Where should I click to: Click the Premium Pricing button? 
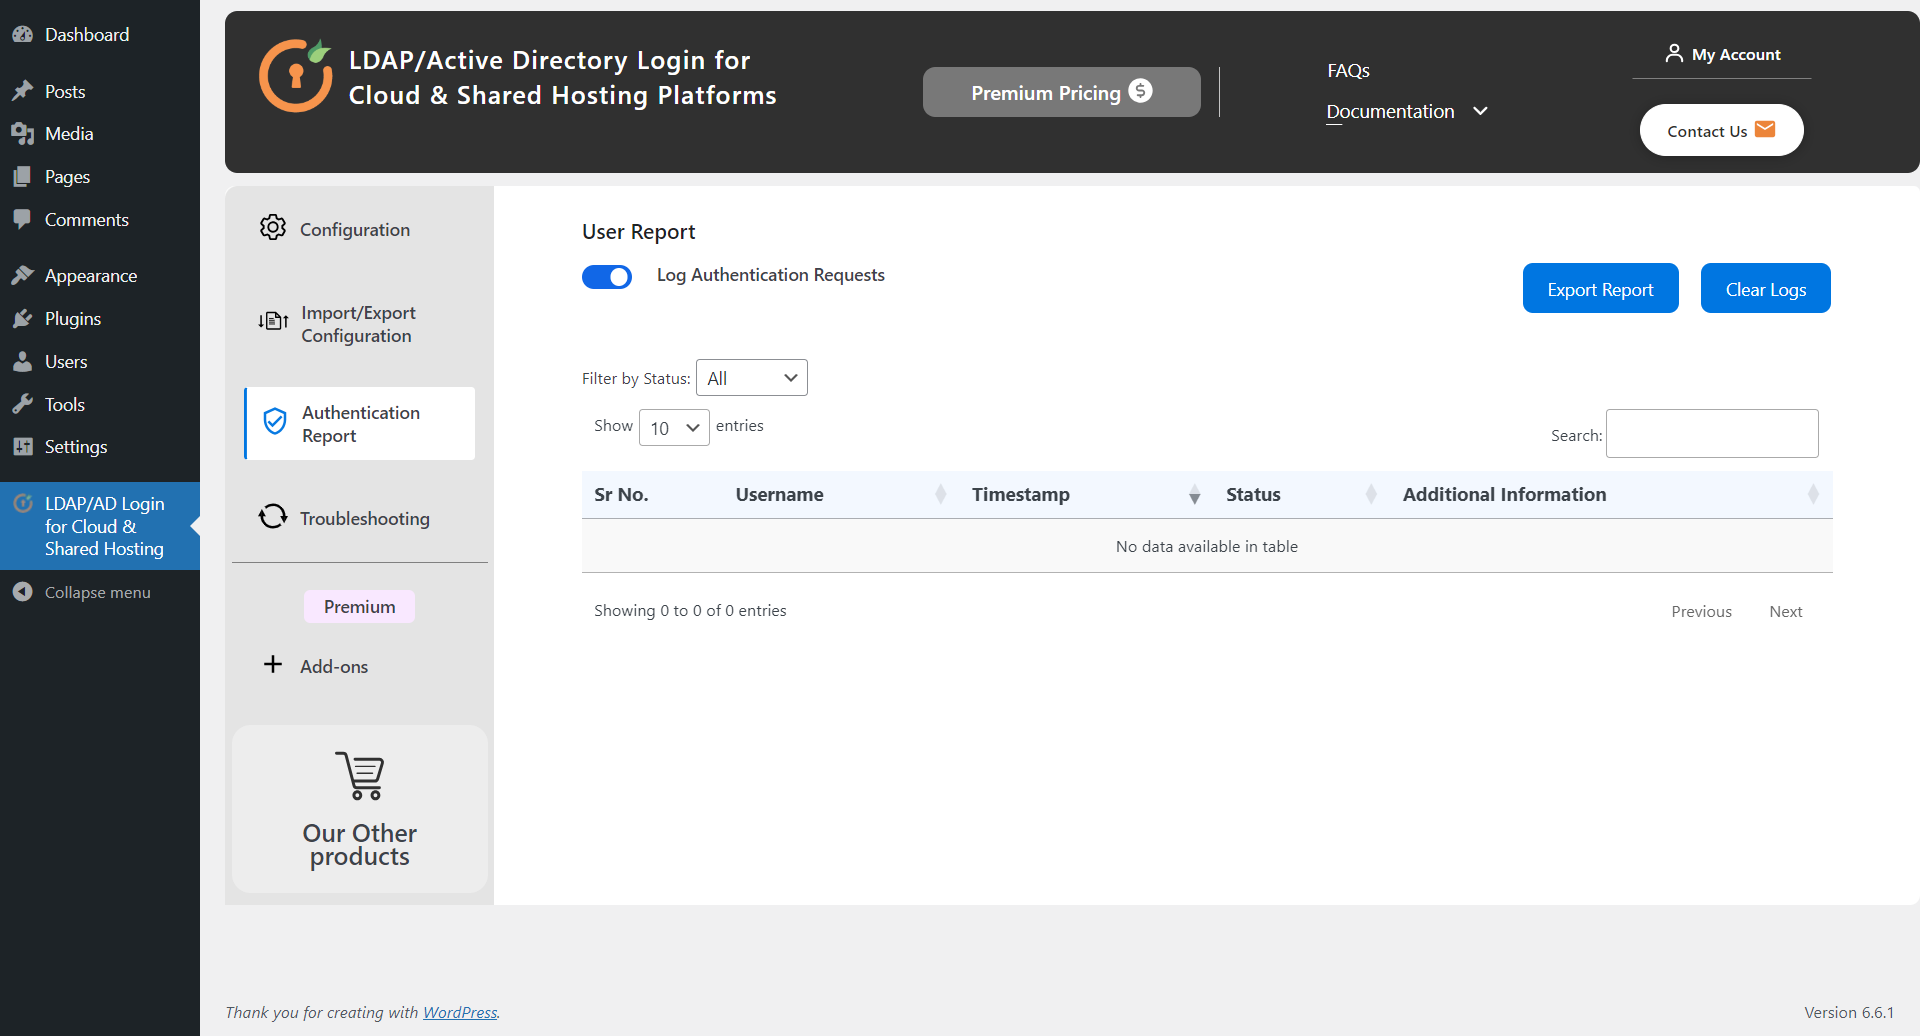1061,92
